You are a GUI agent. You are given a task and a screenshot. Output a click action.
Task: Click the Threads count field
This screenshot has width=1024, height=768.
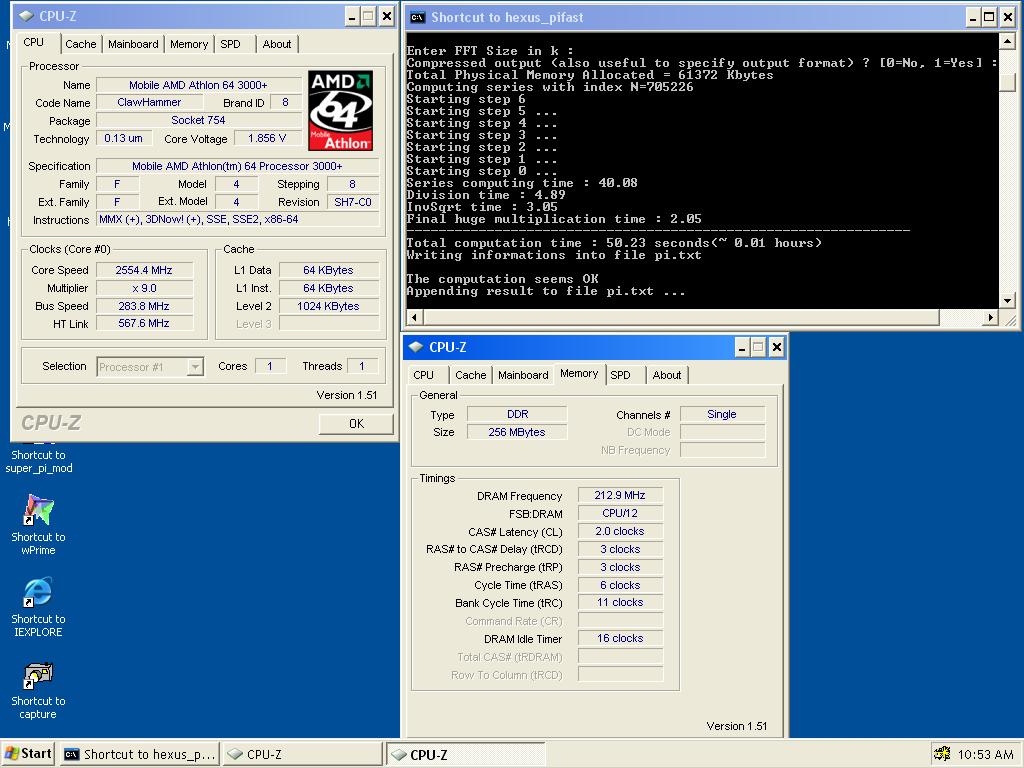[x=362, y=366]
